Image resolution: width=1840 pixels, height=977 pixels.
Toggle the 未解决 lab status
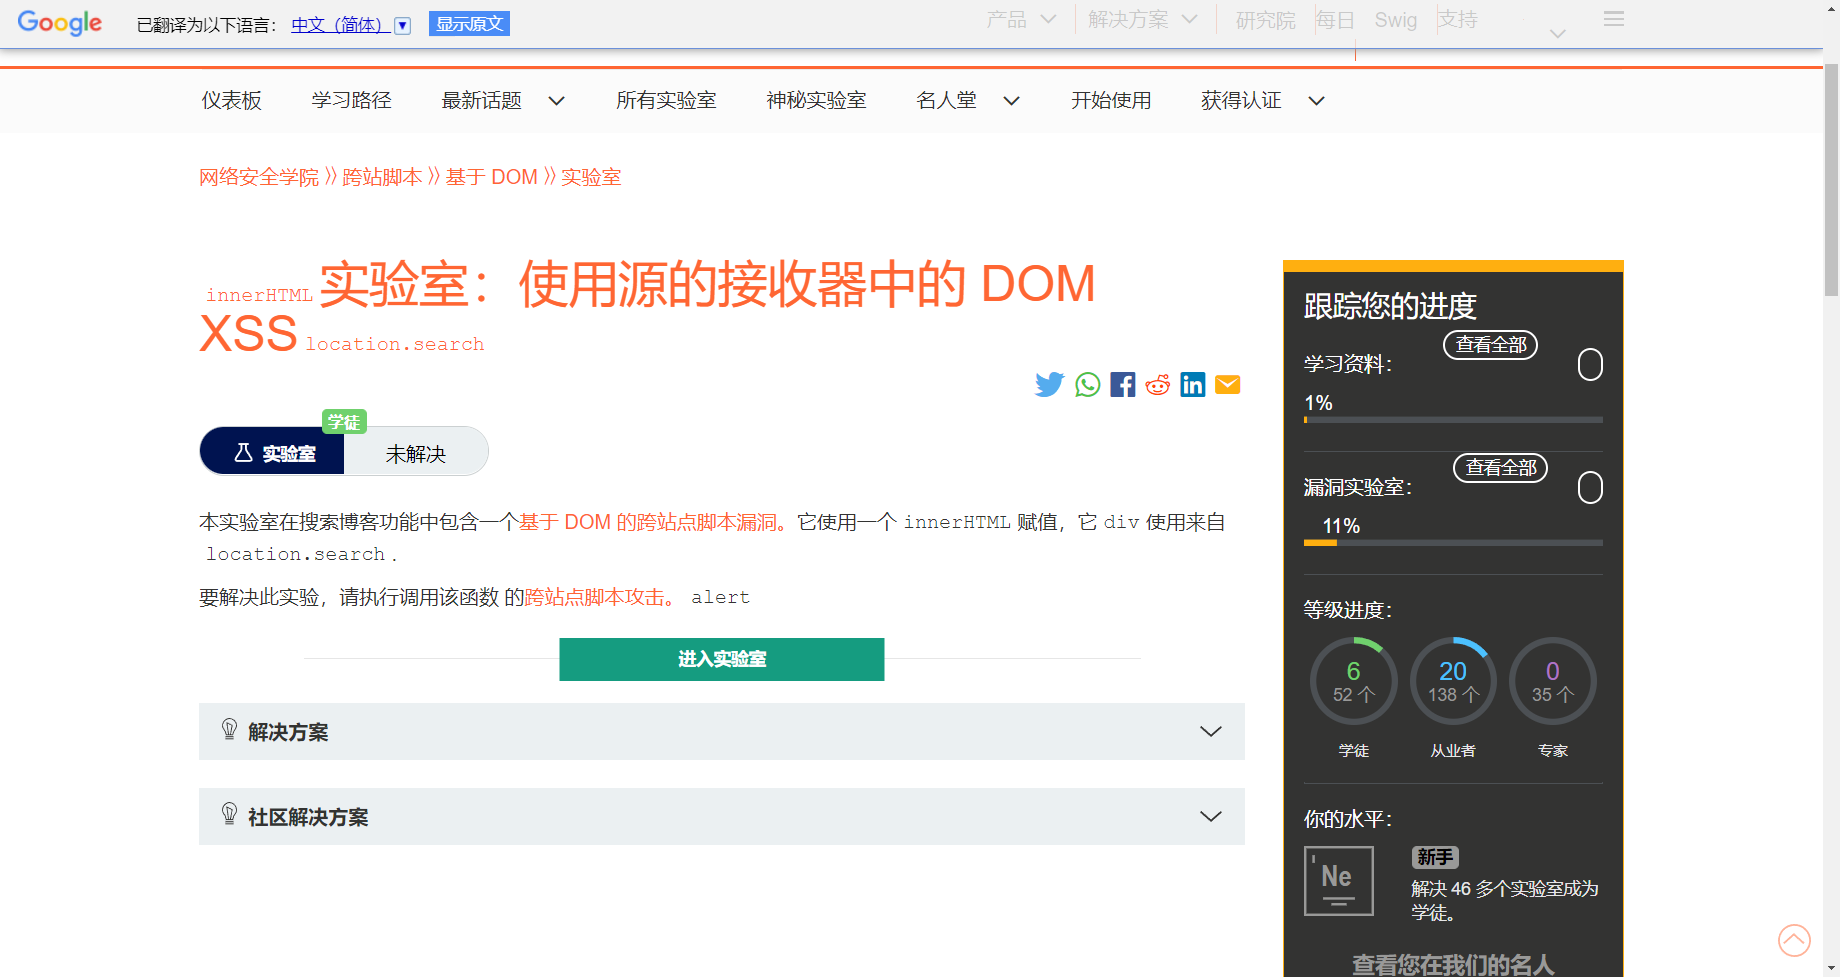coord(415,452)
